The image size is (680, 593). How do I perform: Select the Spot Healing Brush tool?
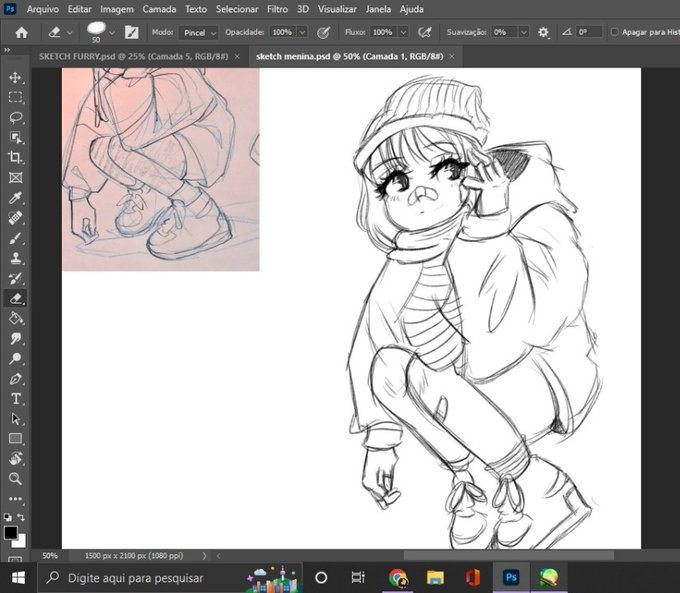coord(16,218)
